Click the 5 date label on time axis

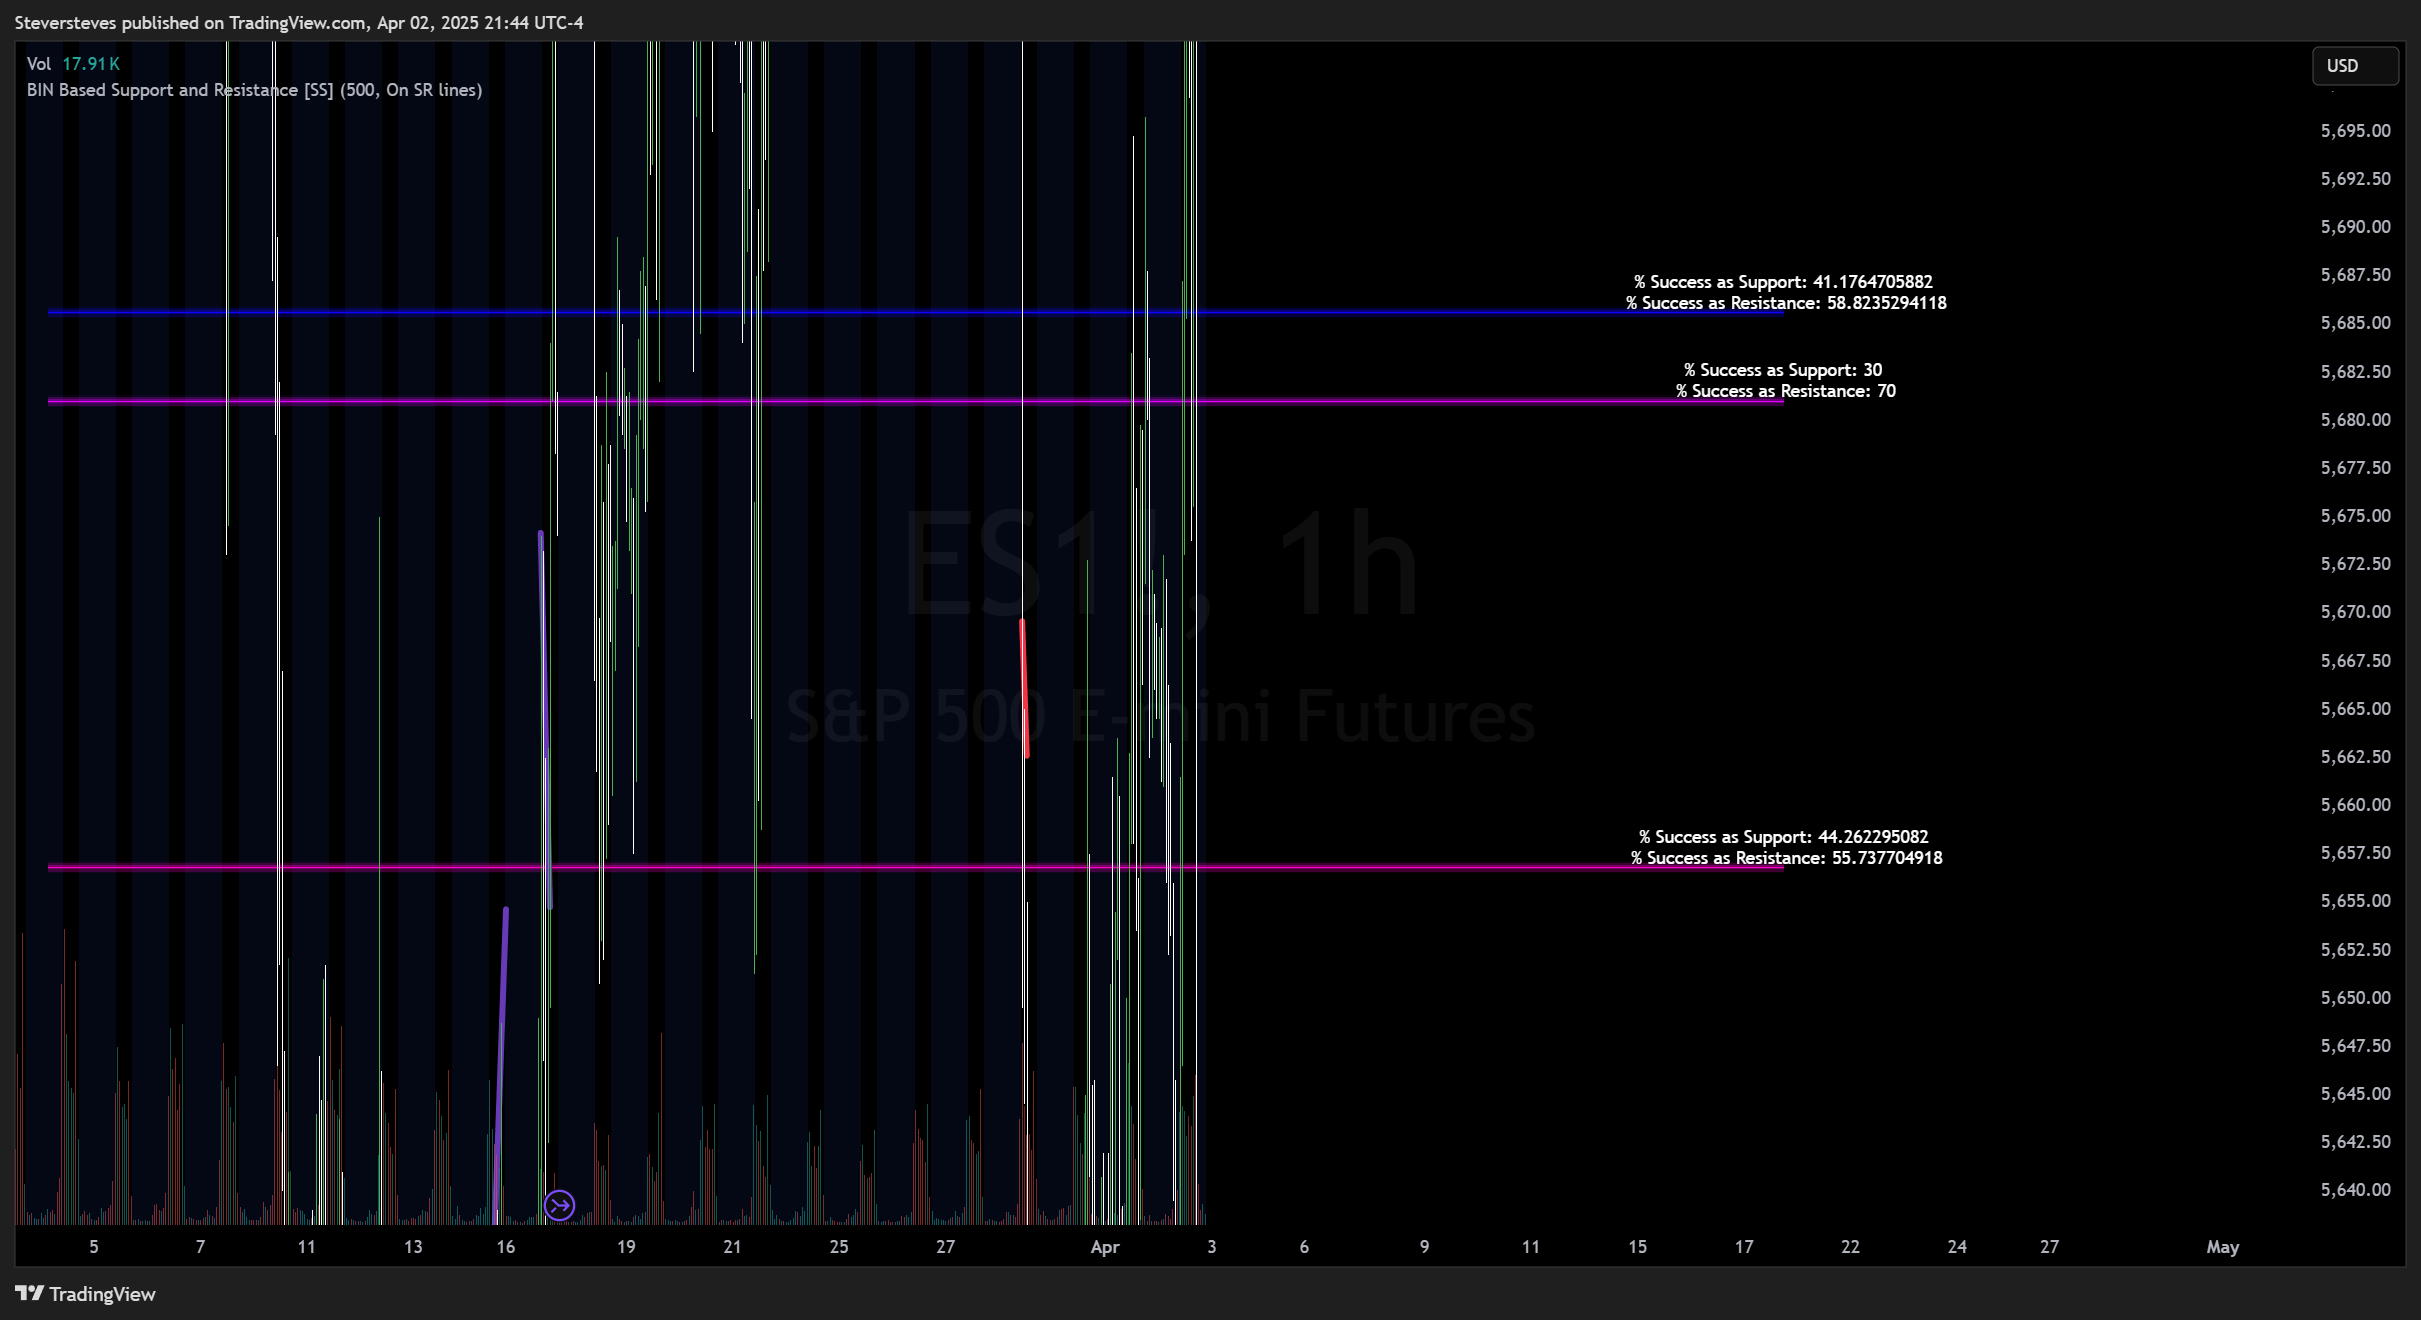point(94,1247)
